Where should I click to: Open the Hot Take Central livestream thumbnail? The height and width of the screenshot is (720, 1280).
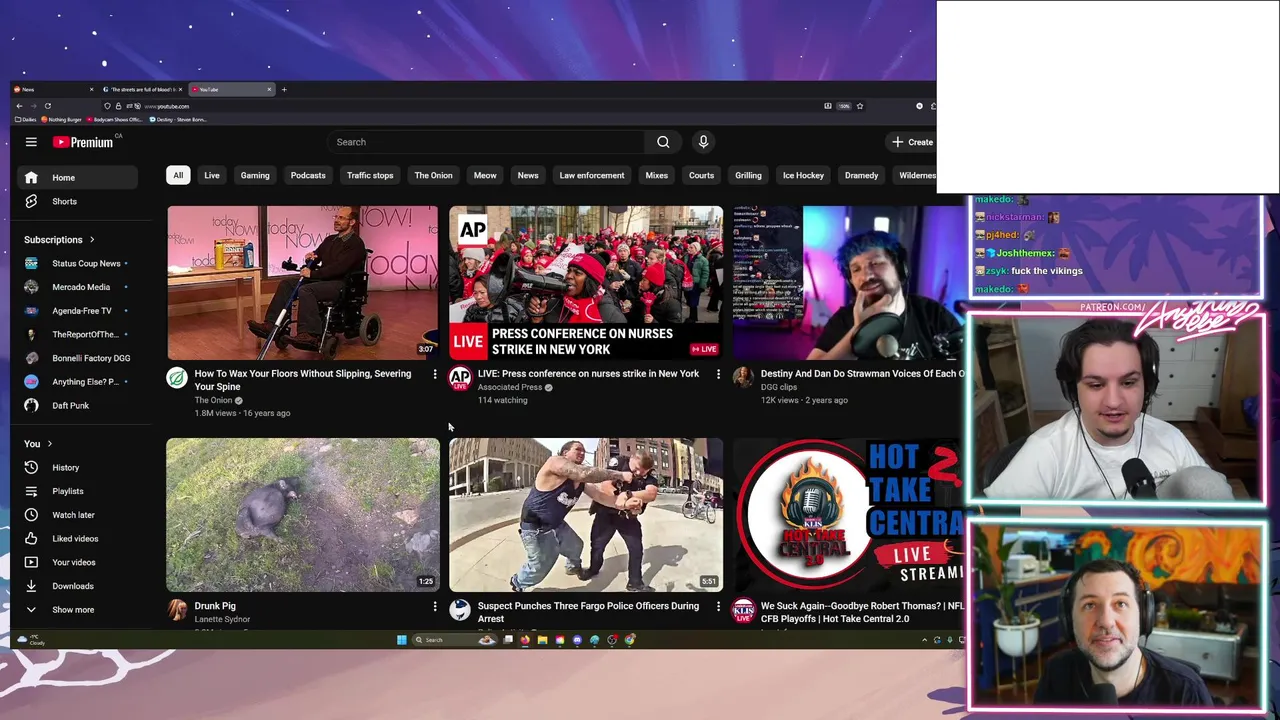849,514
